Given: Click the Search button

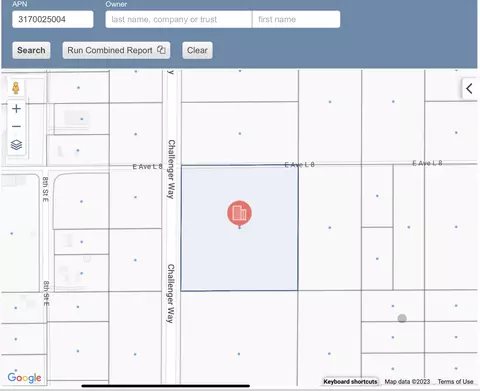Looking at the screenshot, I should click(31, 50).
